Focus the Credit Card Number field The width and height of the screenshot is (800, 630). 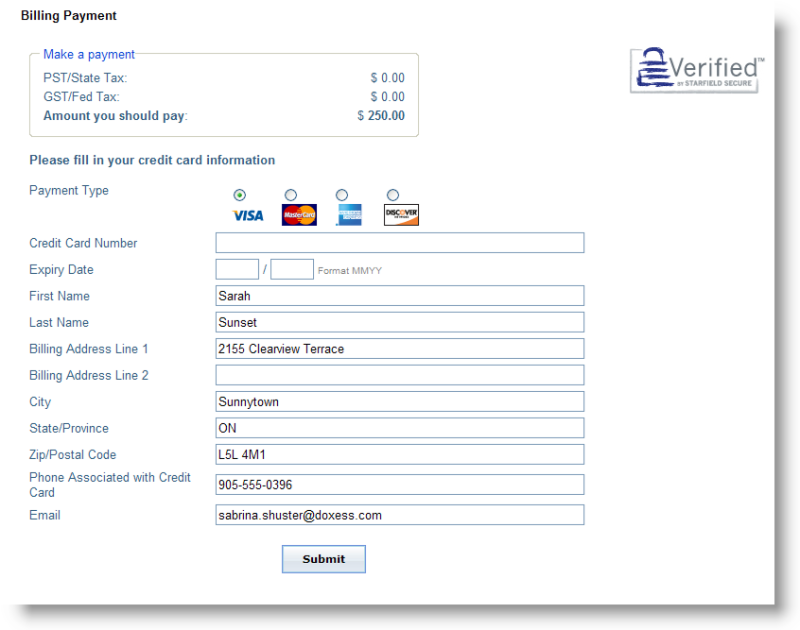[x=400, y=243]
